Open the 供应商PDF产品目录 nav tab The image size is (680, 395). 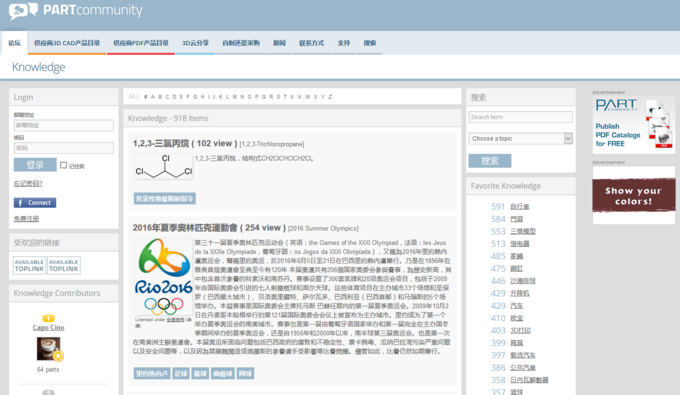point(141,43)
